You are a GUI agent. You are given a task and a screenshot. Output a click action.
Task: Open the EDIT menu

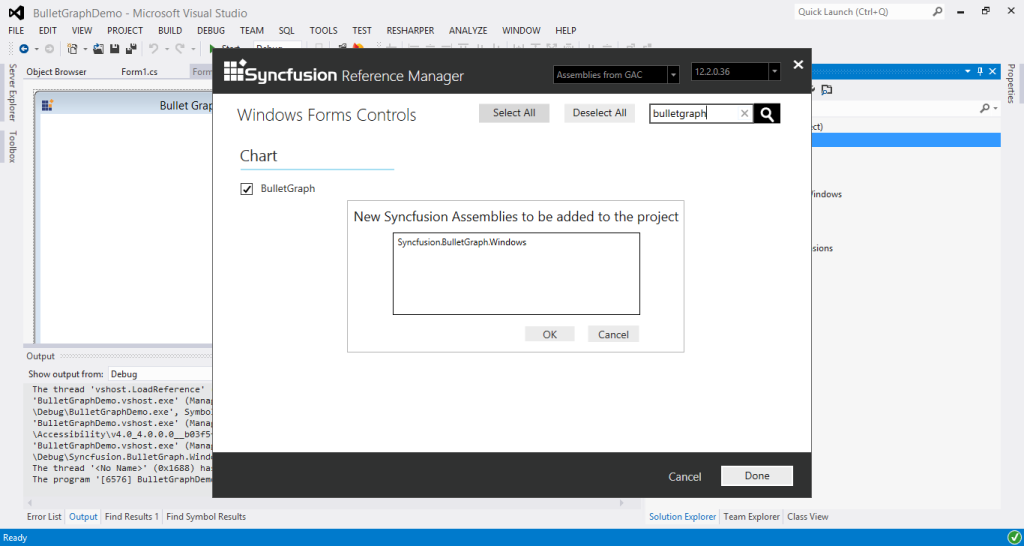(x=48, y=31)
